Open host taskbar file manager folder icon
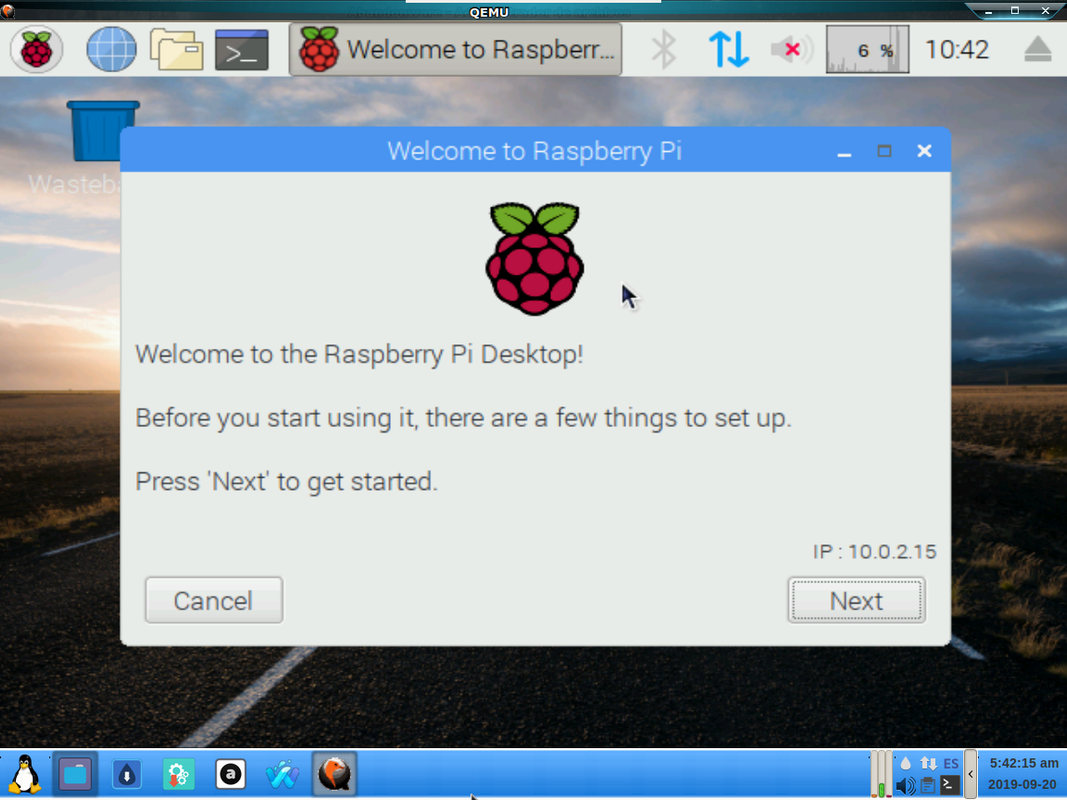This screenshot has width=1067, height=800. [x=75, y=774]
